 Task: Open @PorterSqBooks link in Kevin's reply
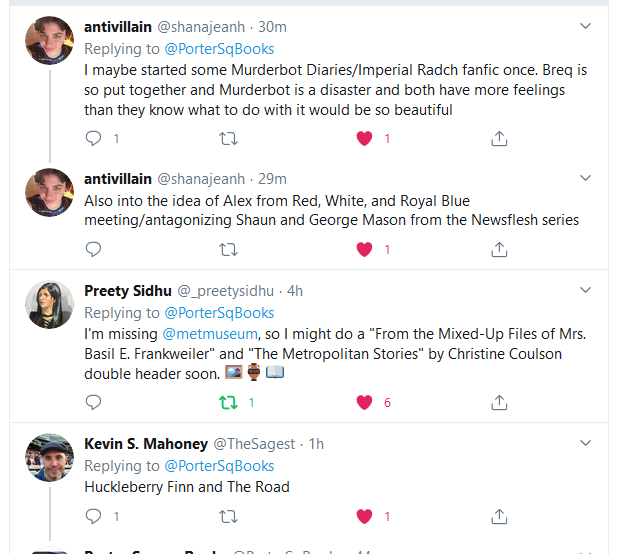[x=219, y=466]
